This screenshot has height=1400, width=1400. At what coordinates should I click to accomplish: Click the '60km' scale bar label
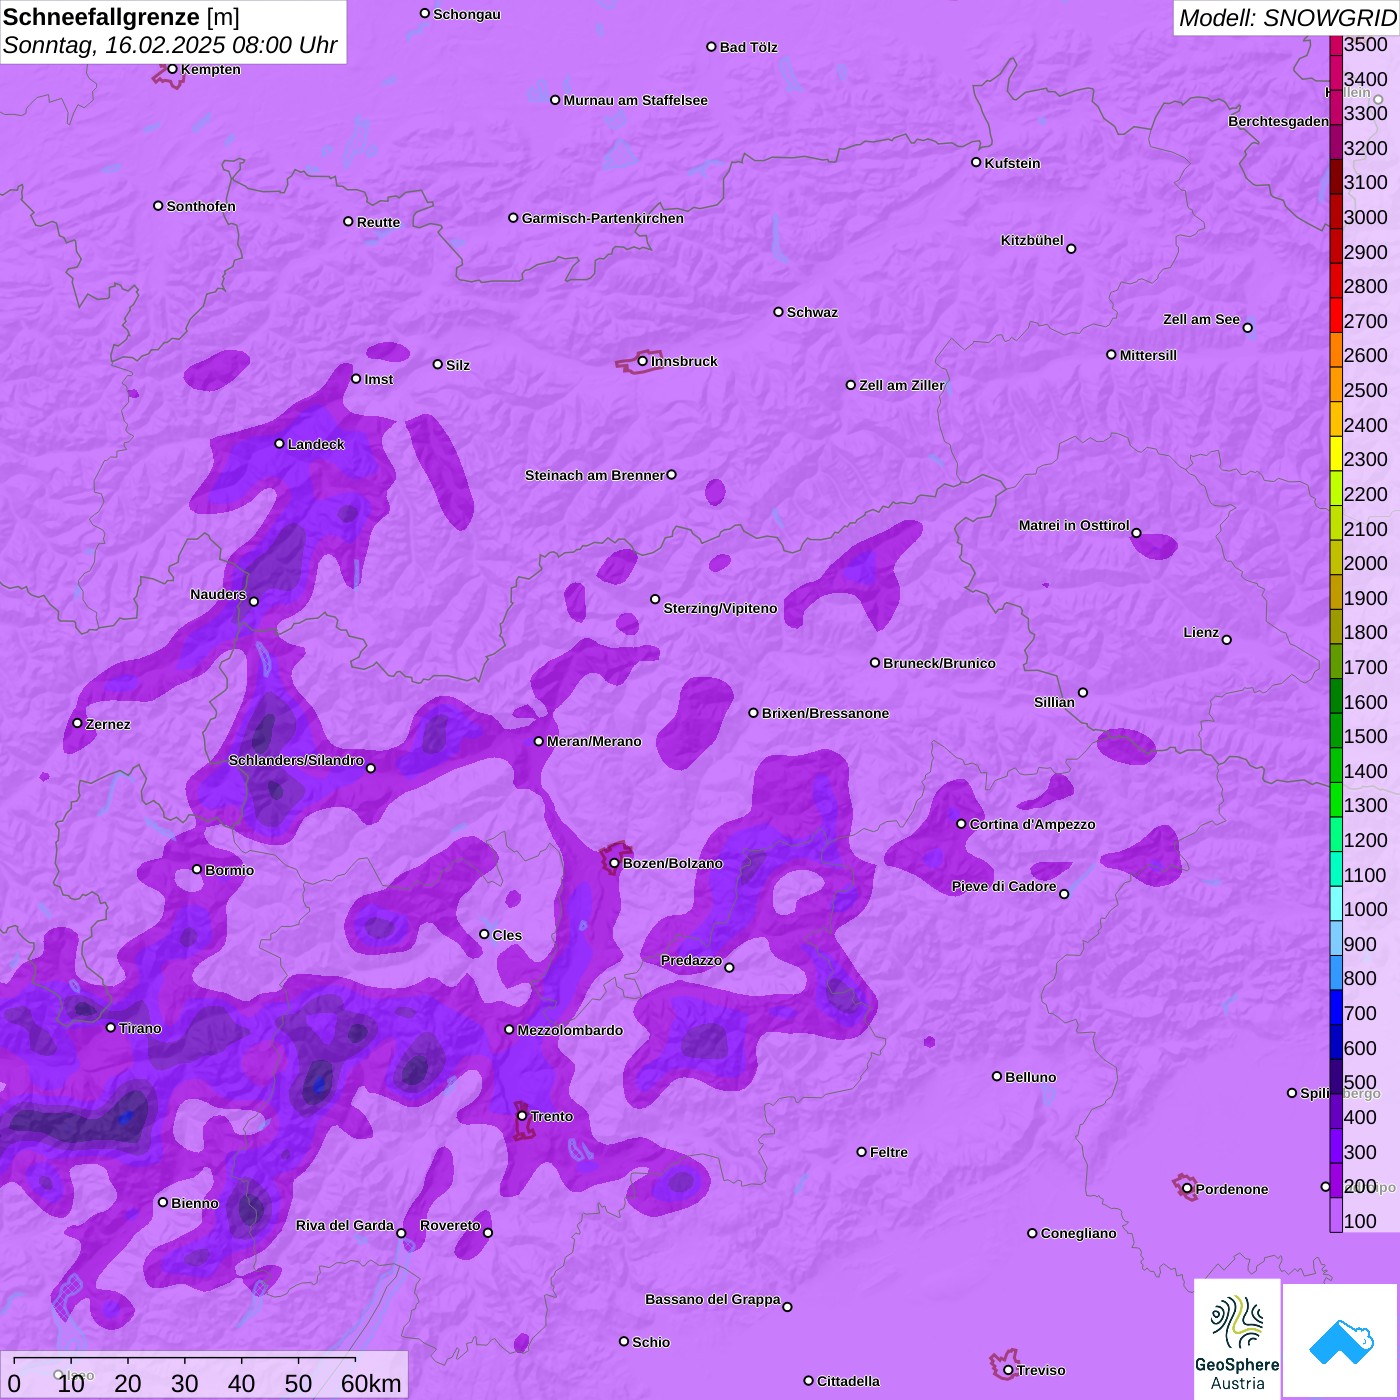[371, 1383]
